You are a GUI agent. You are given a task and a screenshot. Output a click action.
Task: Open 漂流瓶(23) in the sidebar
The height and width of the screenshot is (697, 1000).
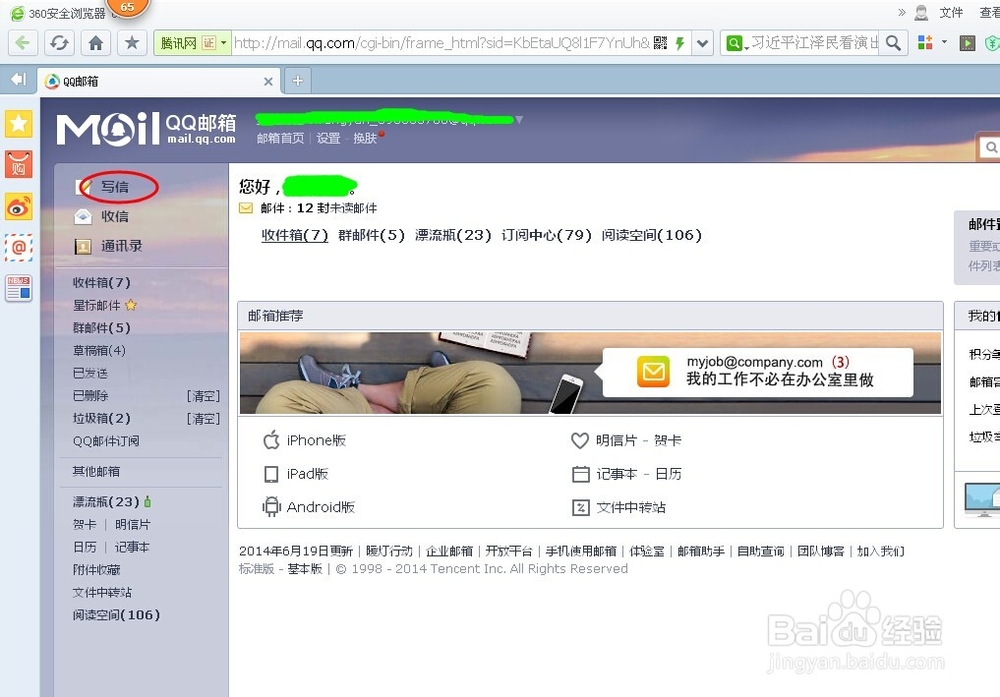(x=106, y=502)
